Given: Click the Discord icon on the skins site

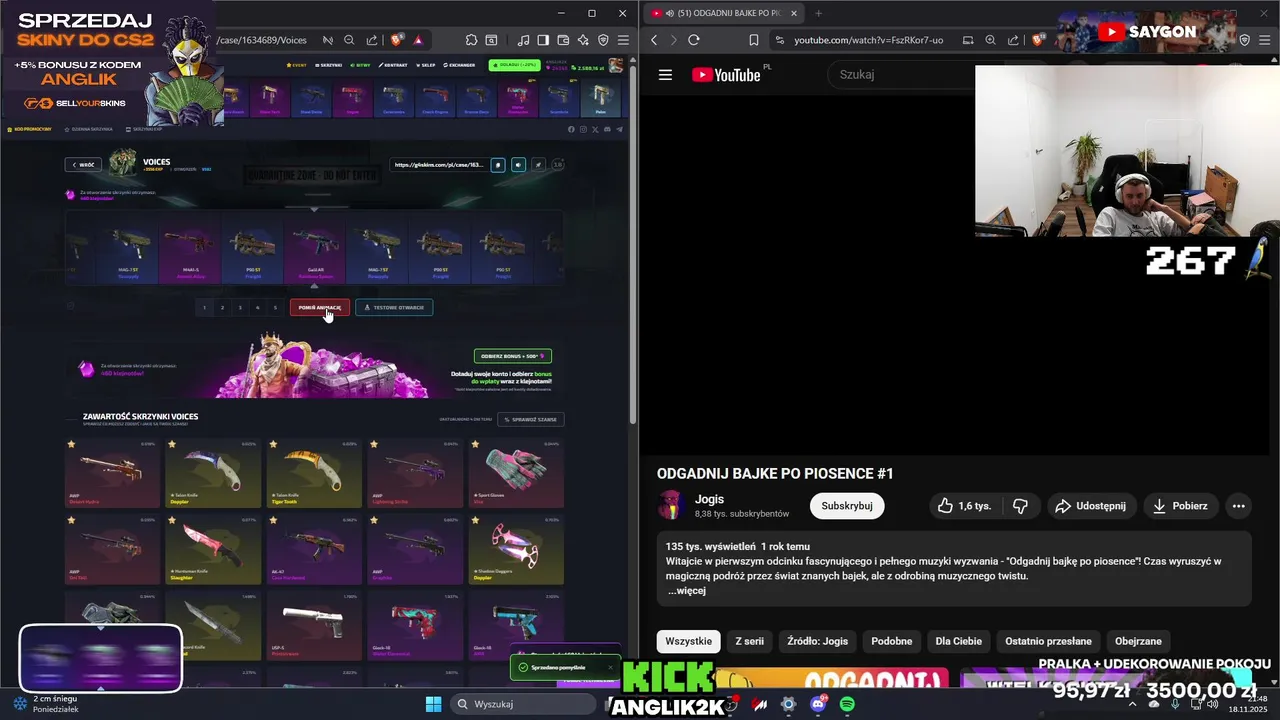Looking at the screenshot, I should coord(607,129).
